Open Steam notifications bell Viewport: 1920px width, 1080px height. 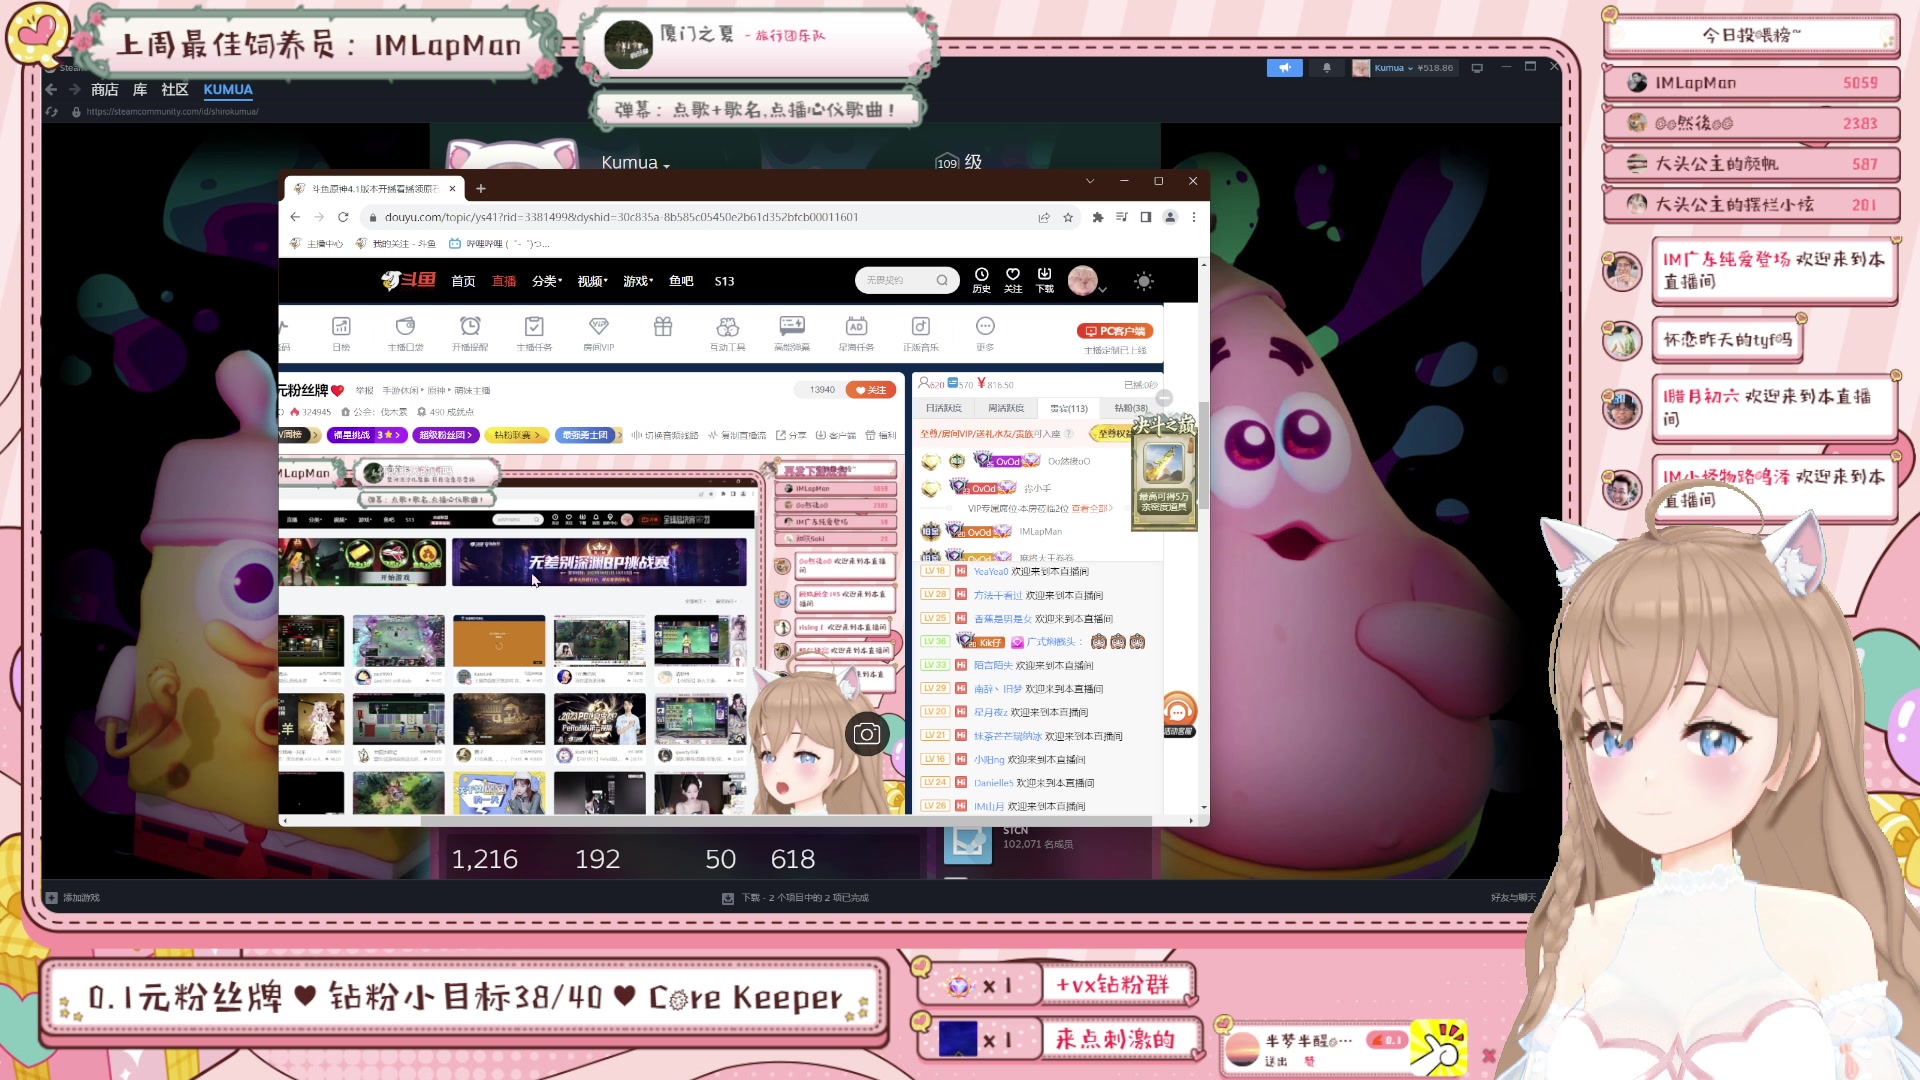1327,68
